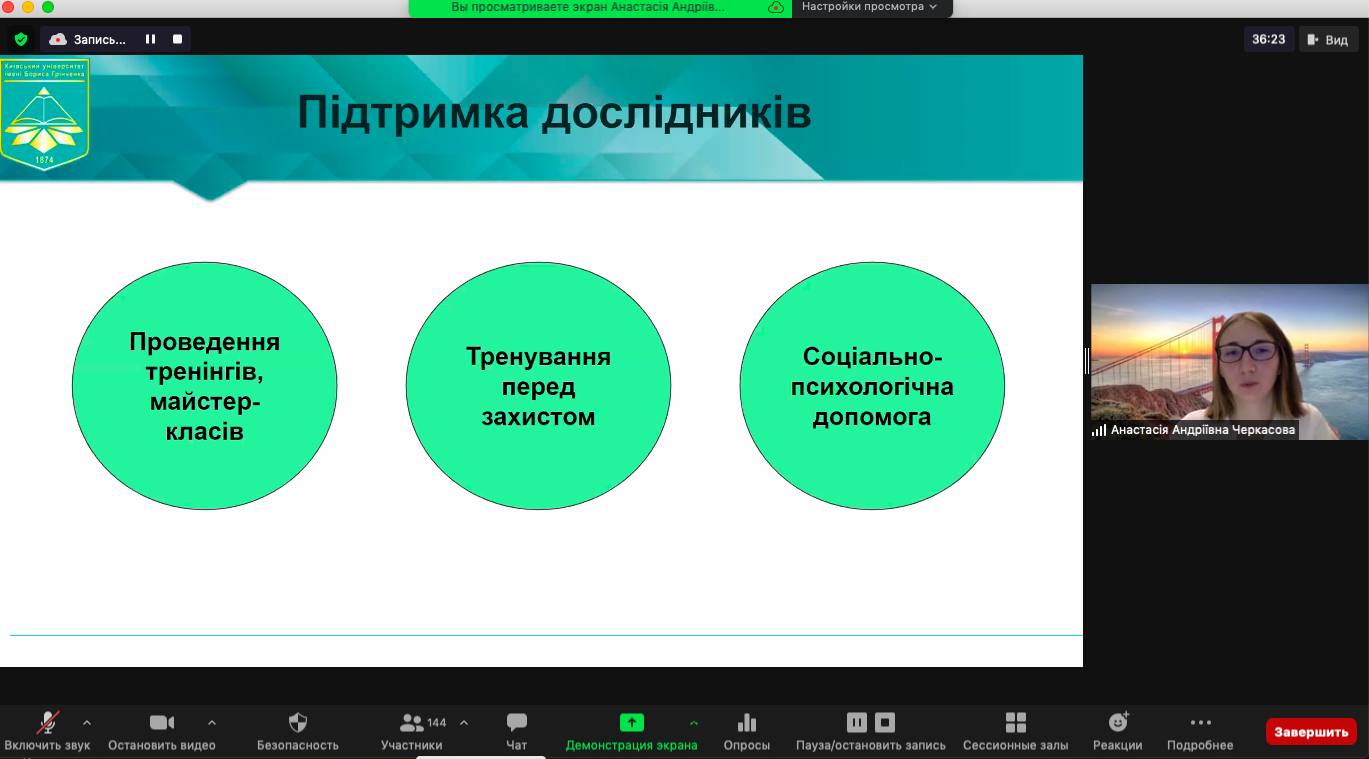Click the red Завершить button
The height and width of the screenshot is (759, 1369).
(1310, 732)
